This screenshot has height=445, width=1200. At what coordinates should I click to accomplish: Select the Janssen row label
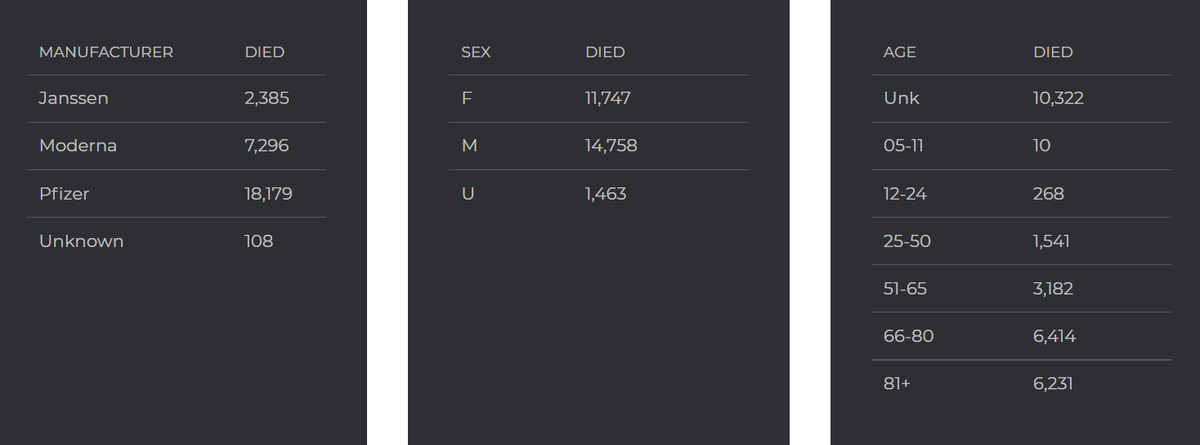point(74,98)
